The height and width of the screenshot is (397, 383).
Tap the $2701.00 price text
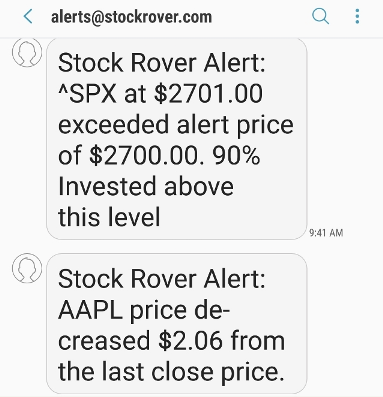pos(208,94)
